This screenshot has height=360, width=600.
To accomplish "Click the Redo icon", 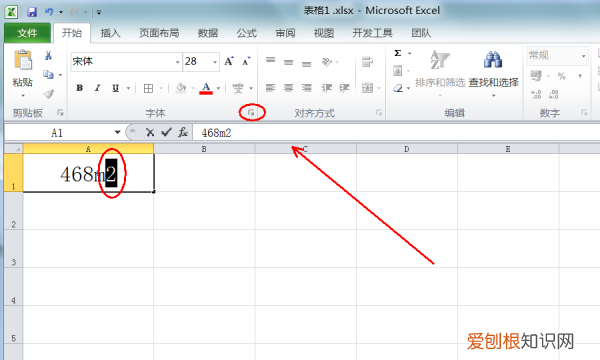I will pos(74,12).
